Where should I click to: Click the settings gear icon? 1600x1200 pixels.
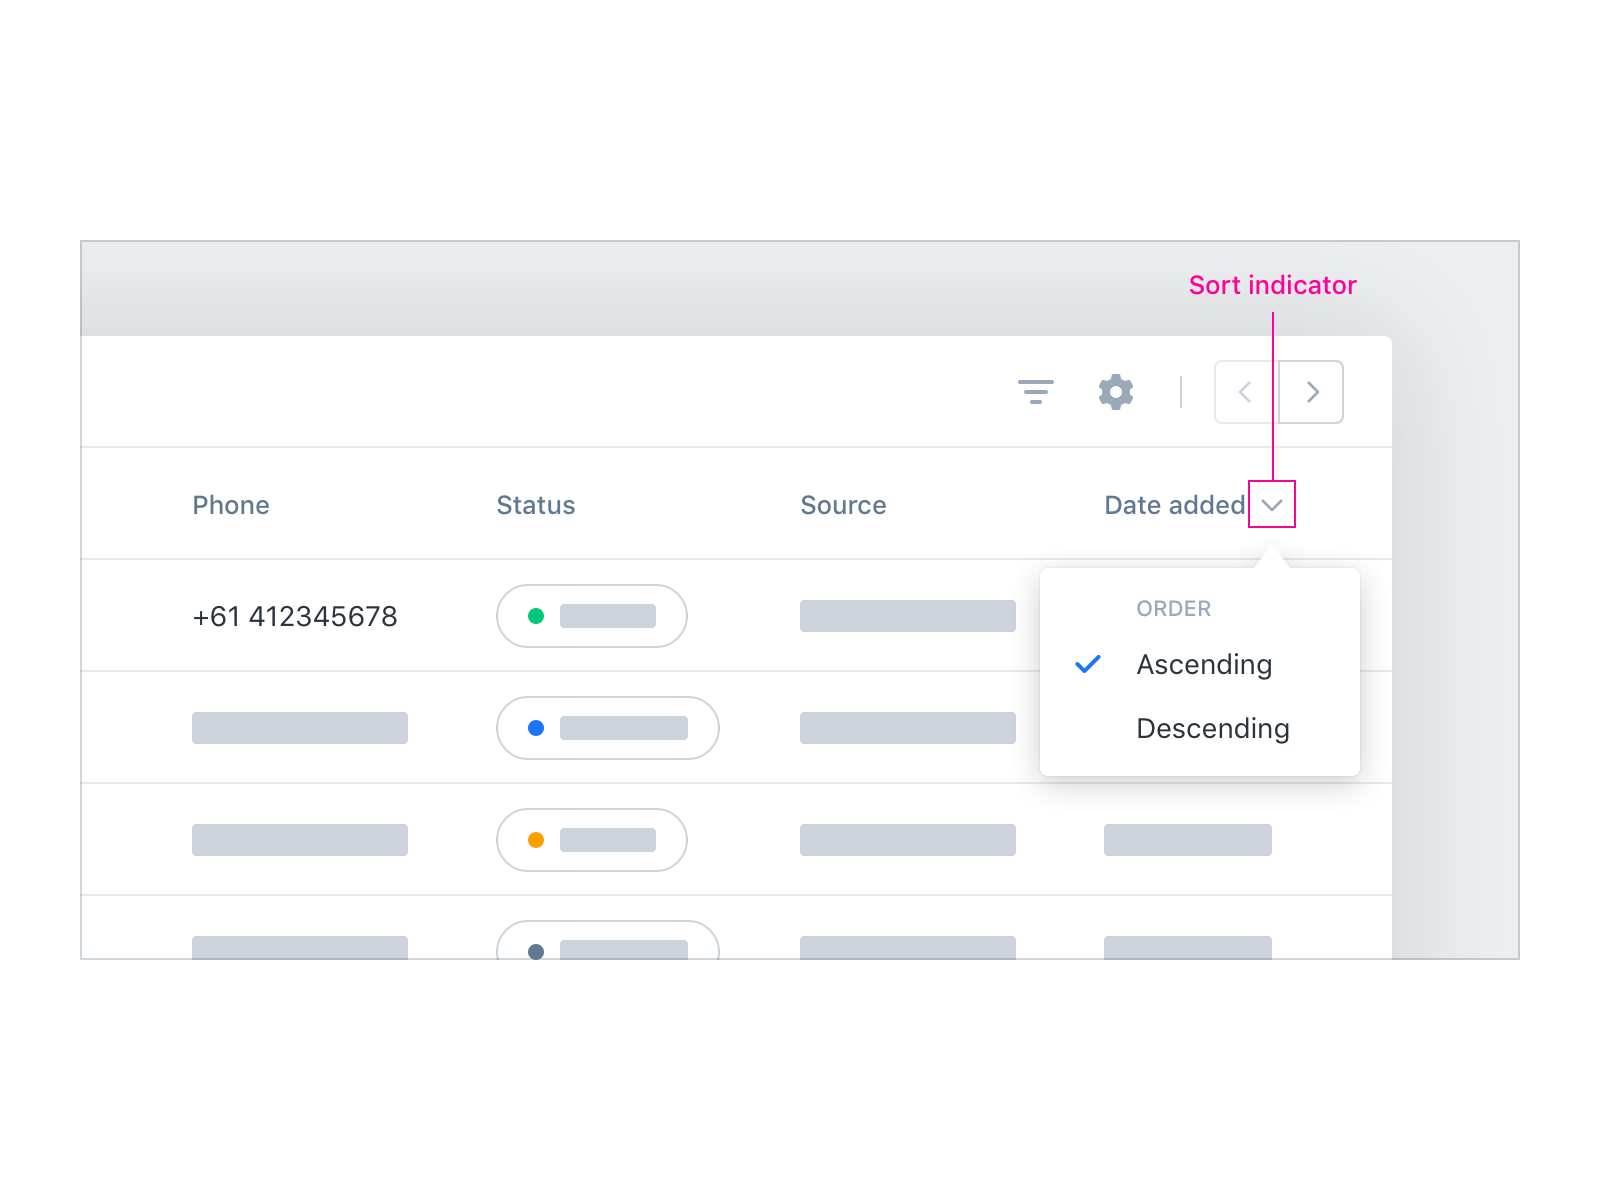pyautogui.click(x=1117, y=392)
